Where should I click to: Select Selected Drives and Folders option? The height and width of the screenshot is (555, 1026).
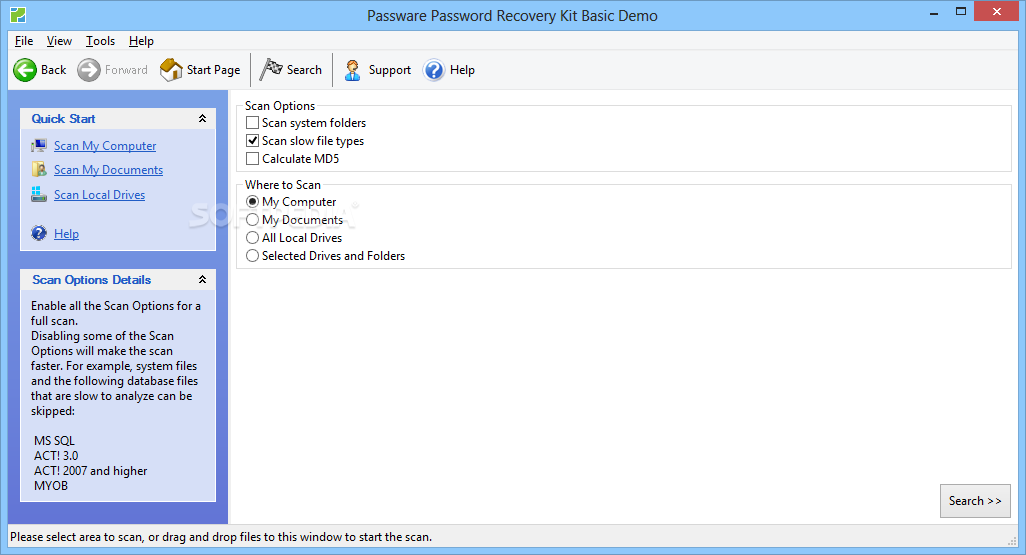coord(253,256)
